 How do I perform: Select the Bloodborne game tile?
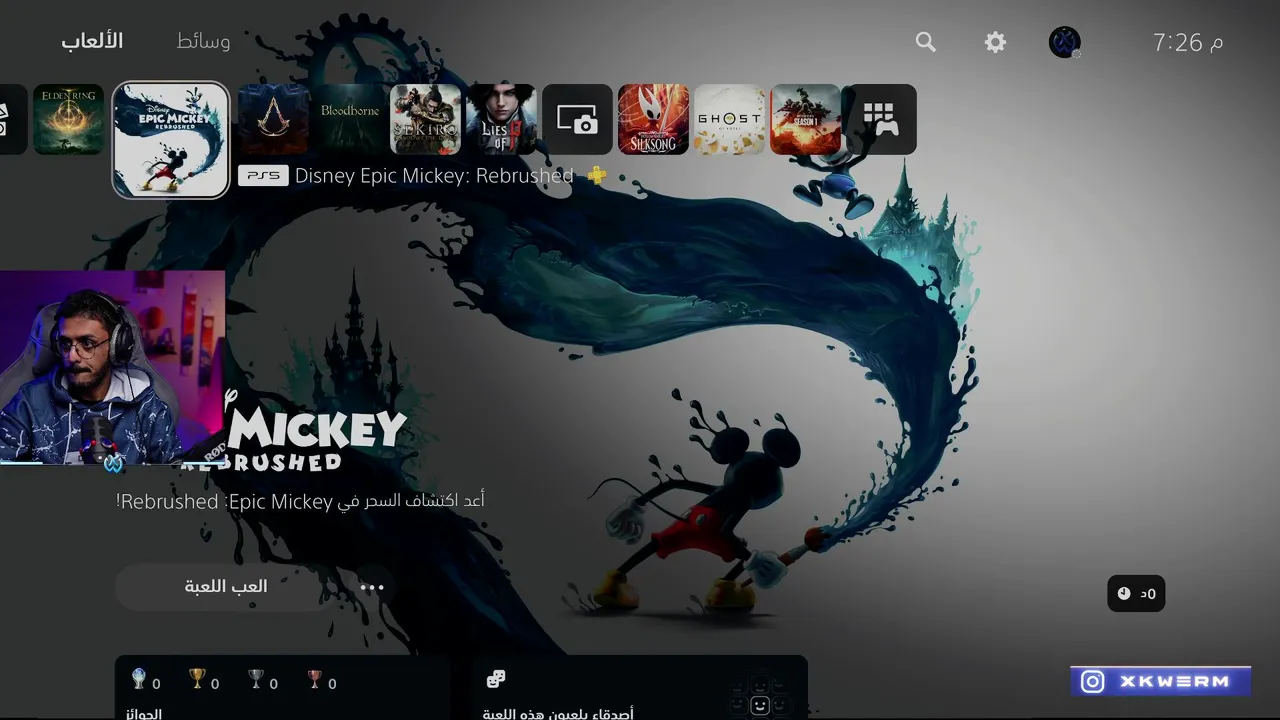tap(350, 119)
